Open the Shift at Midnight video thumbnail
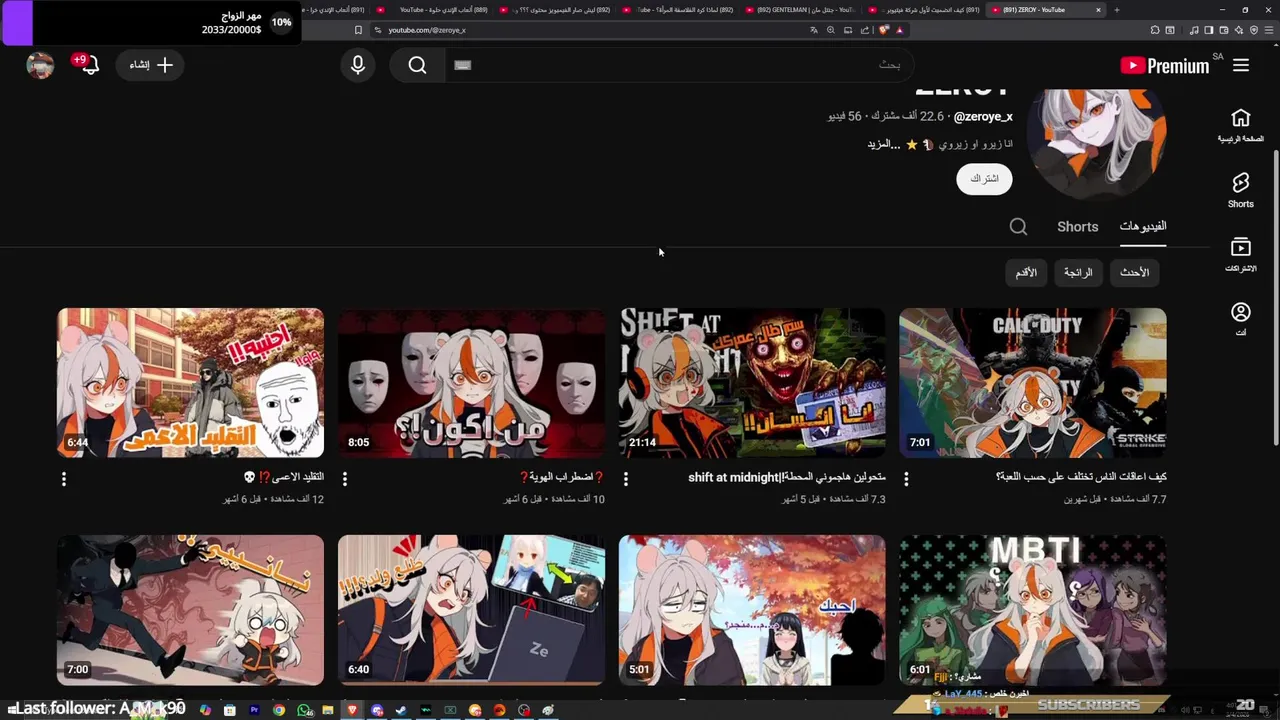 pos(752,382)
